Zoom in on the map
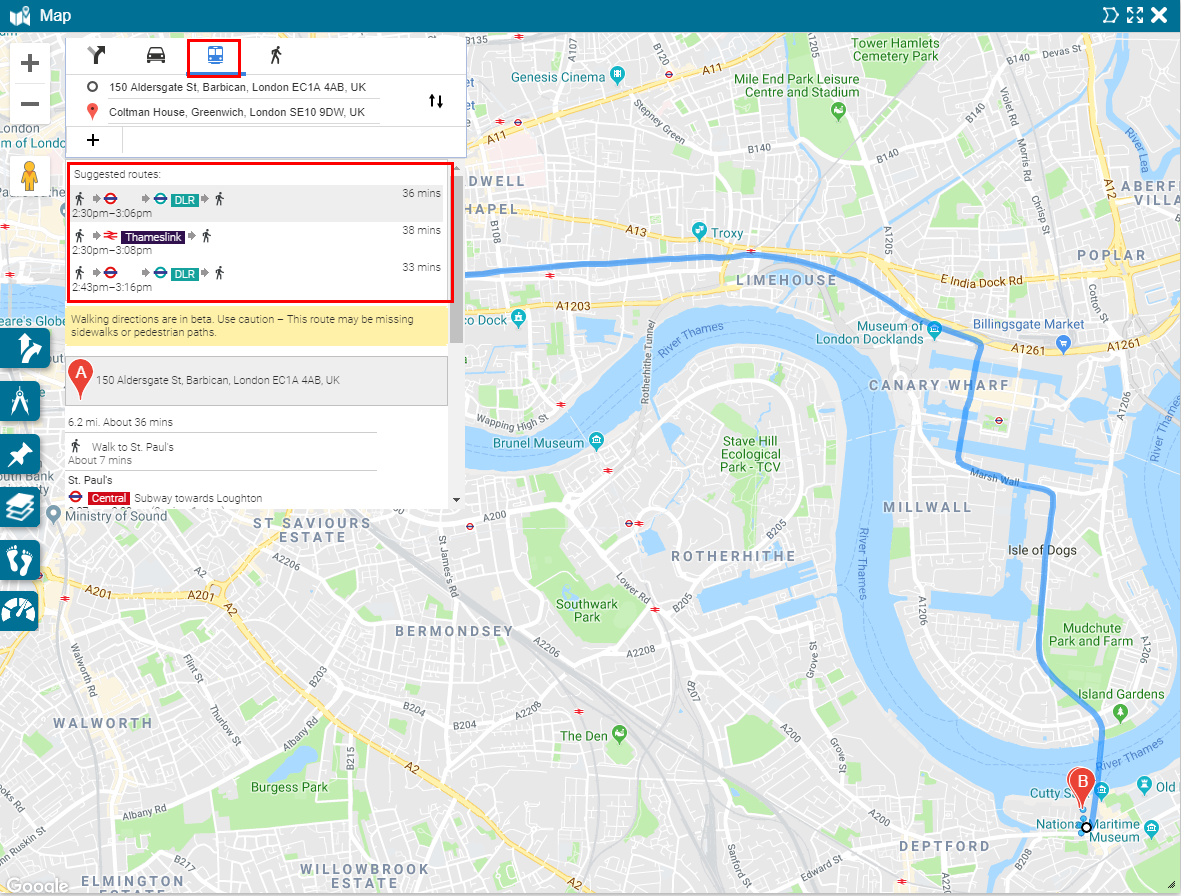Viewport: 1181px width, 896px height. 30,64
